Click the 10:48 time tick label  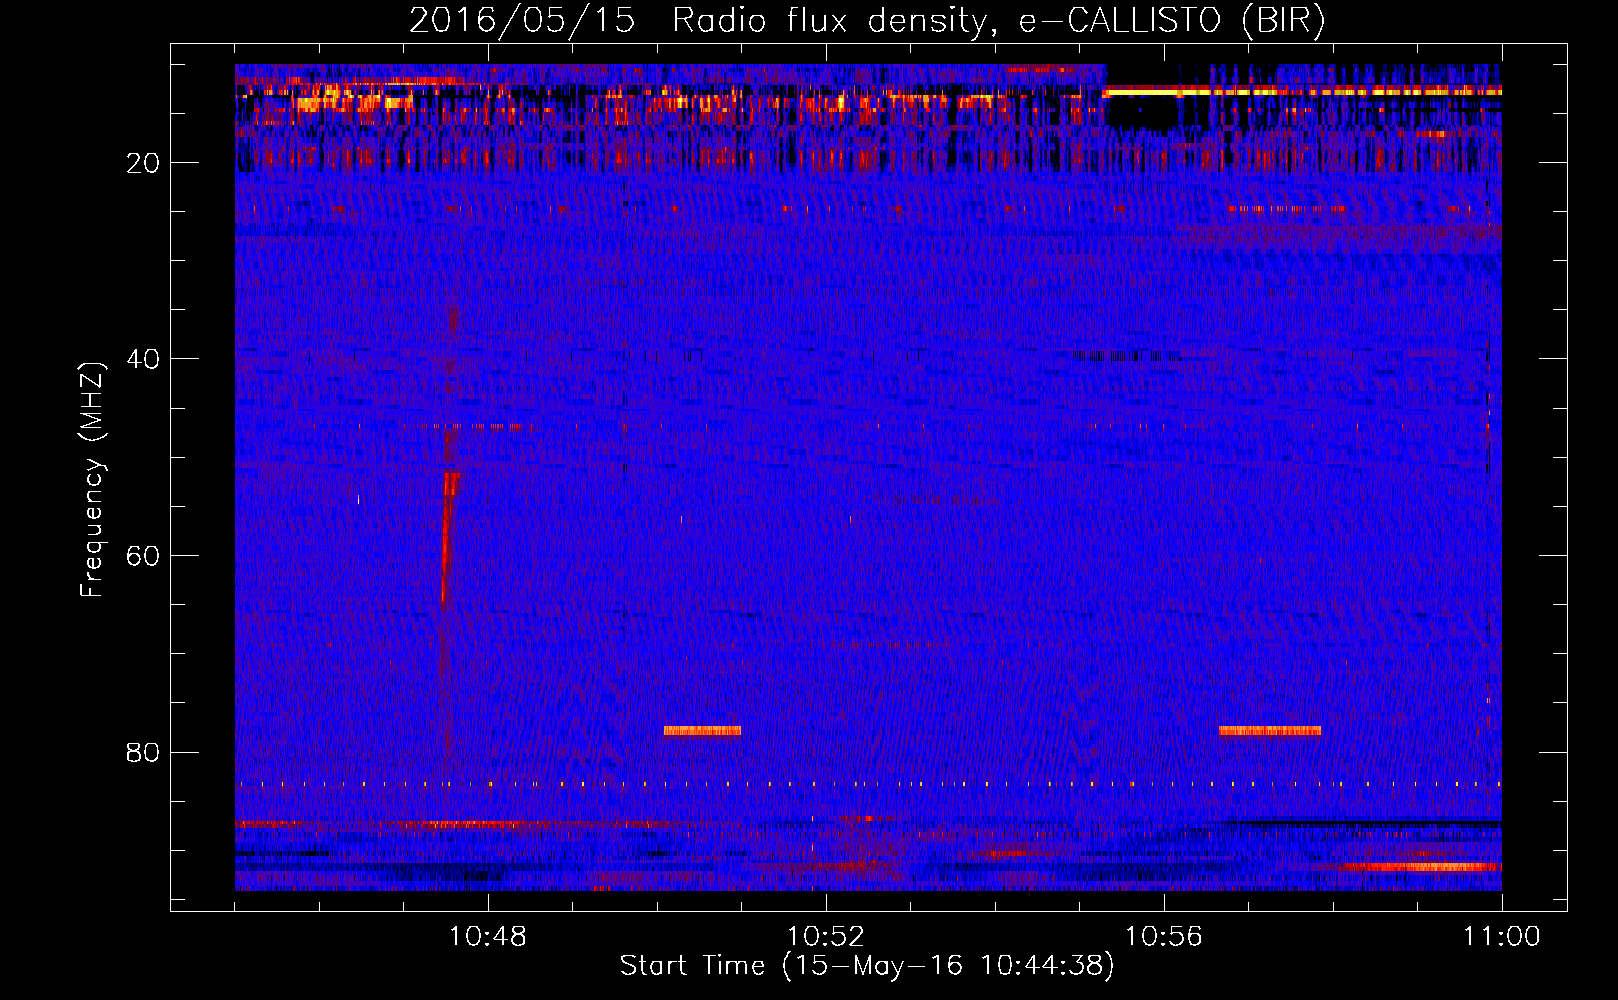tap(488, 937)
